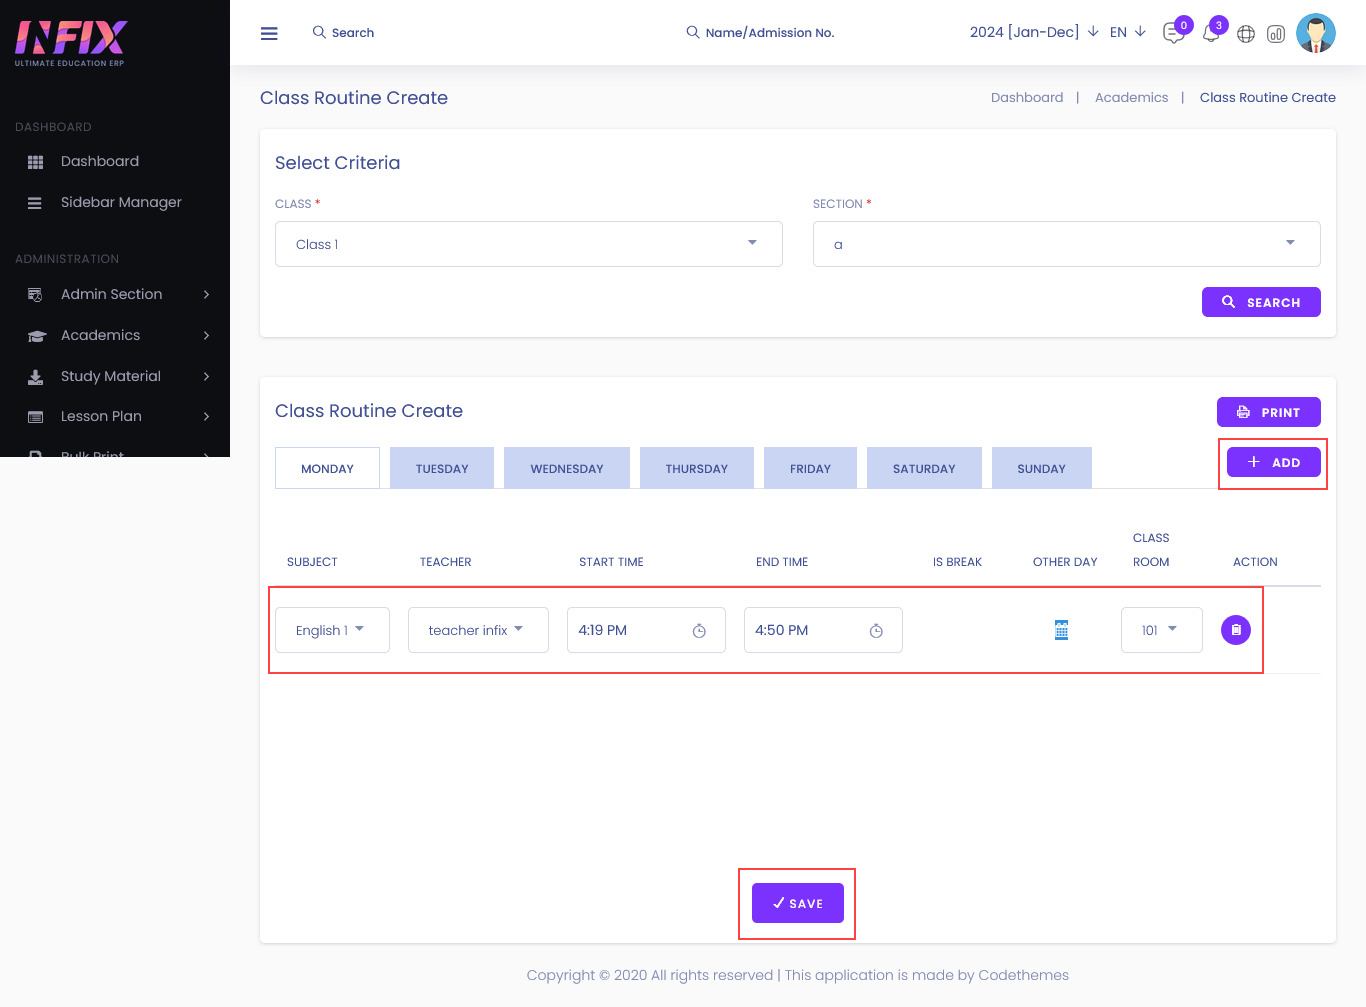Click Class Routine Create breadcrumb link

[1267, 97]
